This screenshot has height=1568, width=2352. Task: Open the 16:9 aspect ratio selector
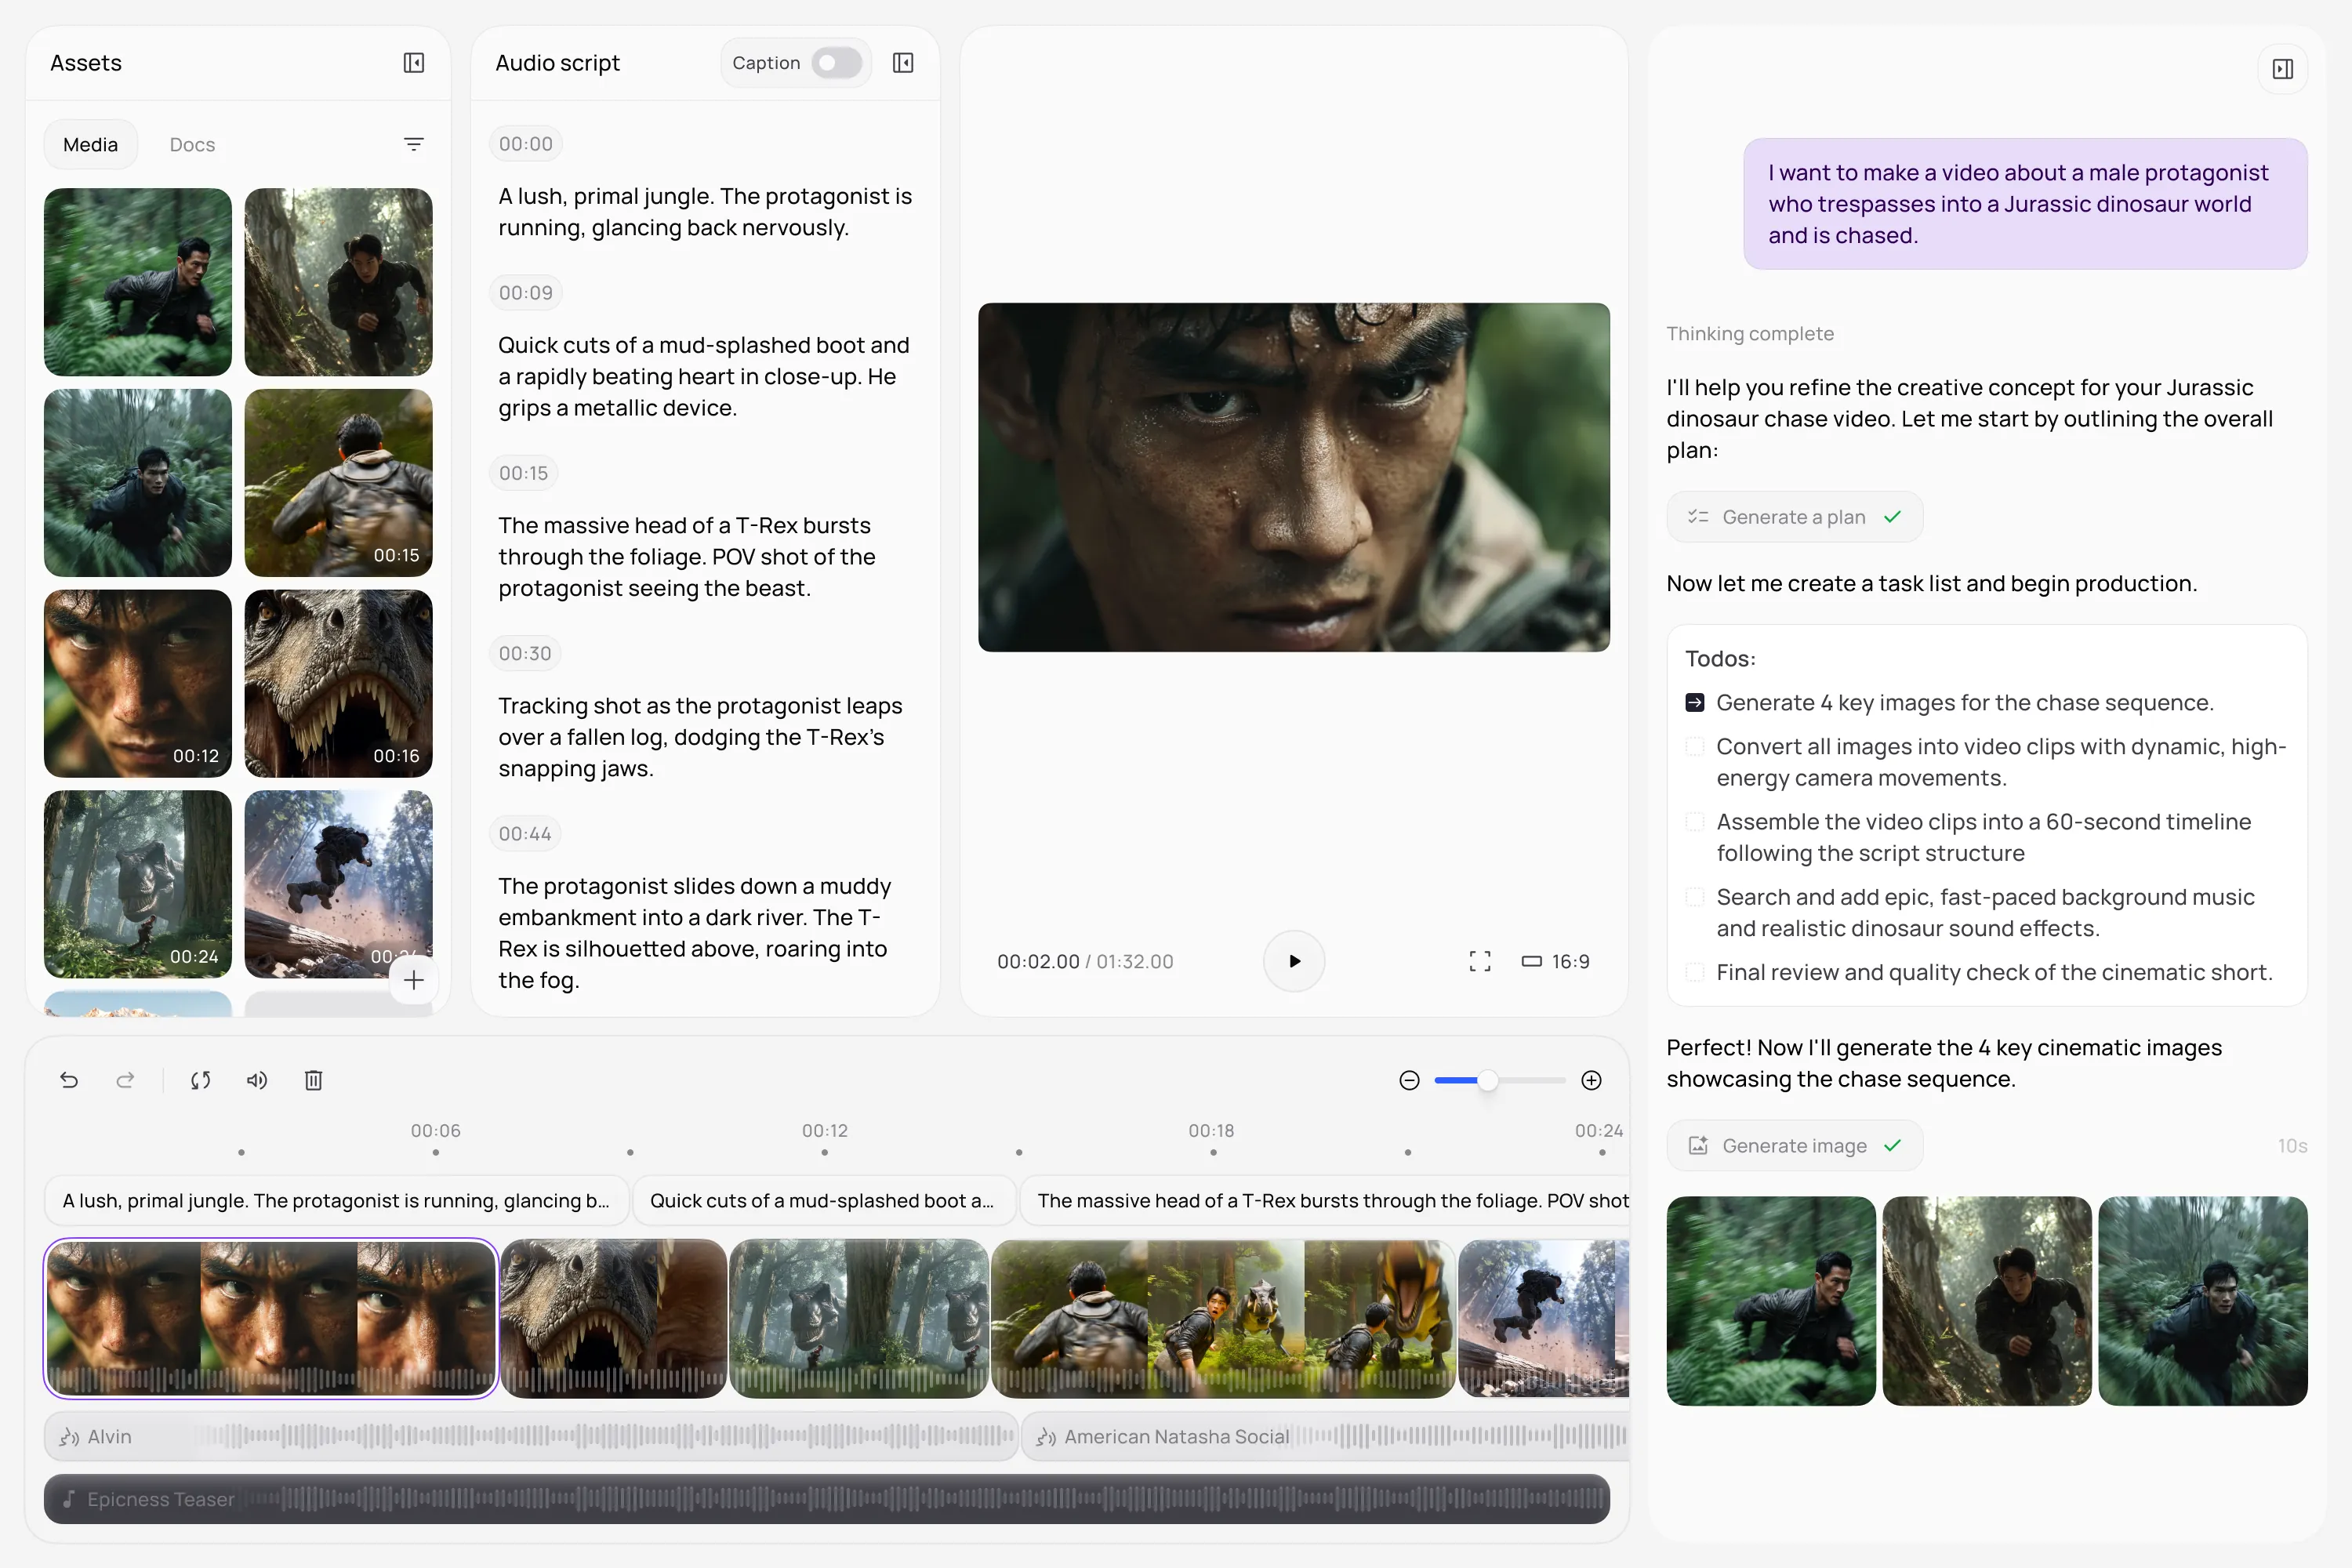[x=1556, y=961]
